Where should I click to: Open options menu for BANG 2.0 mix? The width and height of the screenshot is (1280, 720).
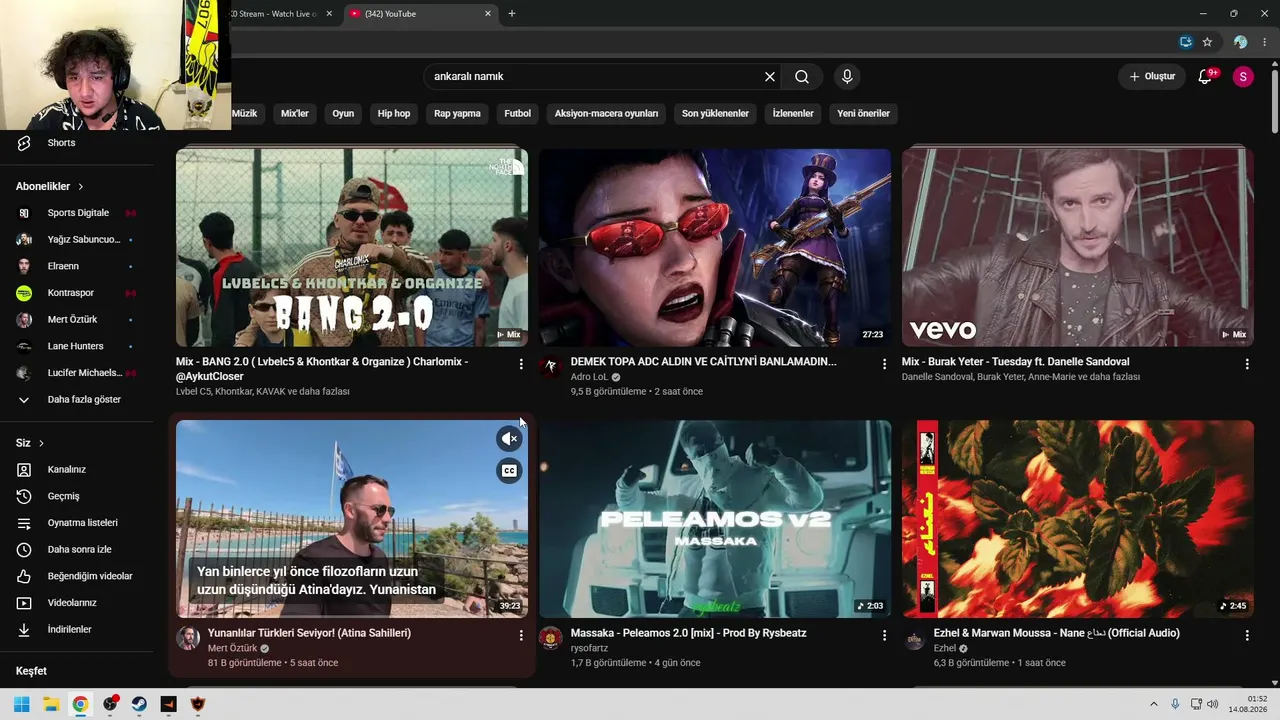click(521, 365)
